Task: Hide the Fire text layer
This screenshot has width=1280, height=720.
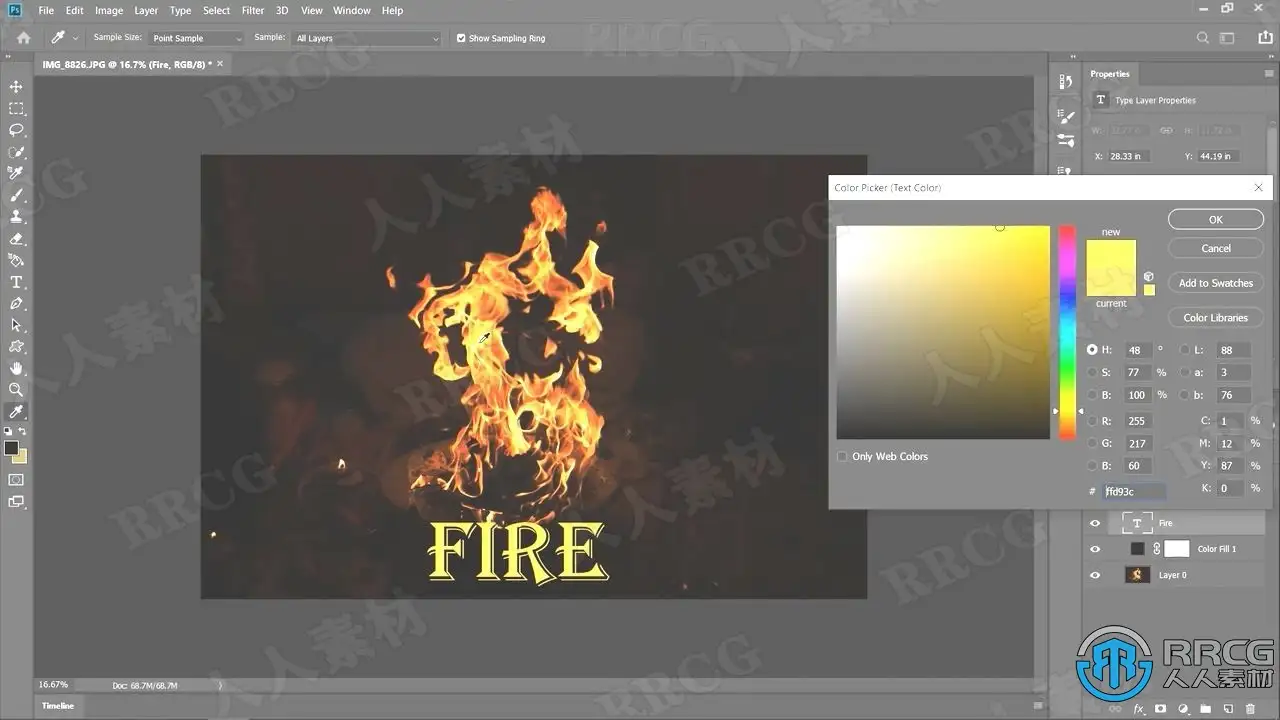Action: (x=1095, y=523)
